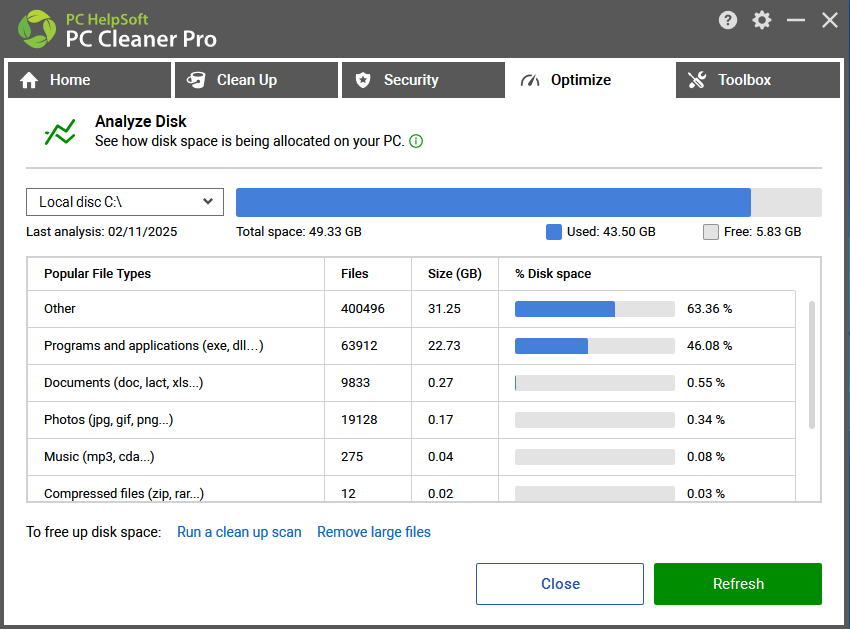The width and height of the screenshot is (850, 629).
Task: Expand the Local disc C:\ dropdown
Action: pyautogui.click(x=125, y=202)
